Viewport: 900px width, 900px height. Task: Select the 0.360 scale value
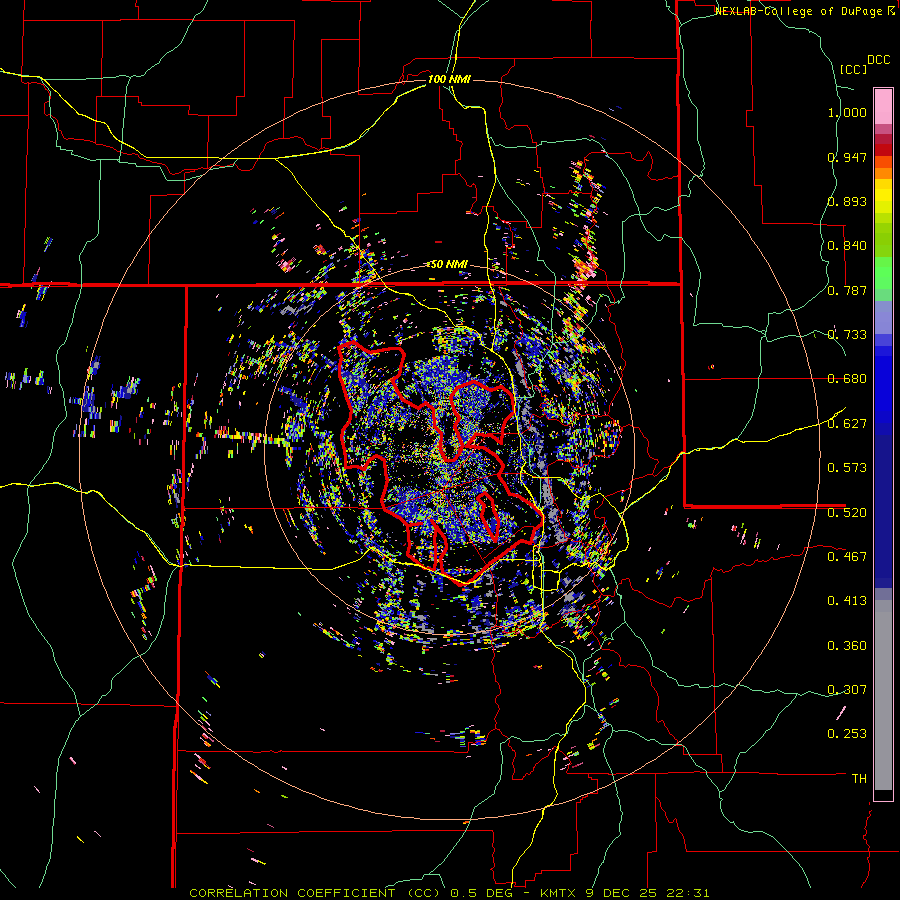click(847, 646)
